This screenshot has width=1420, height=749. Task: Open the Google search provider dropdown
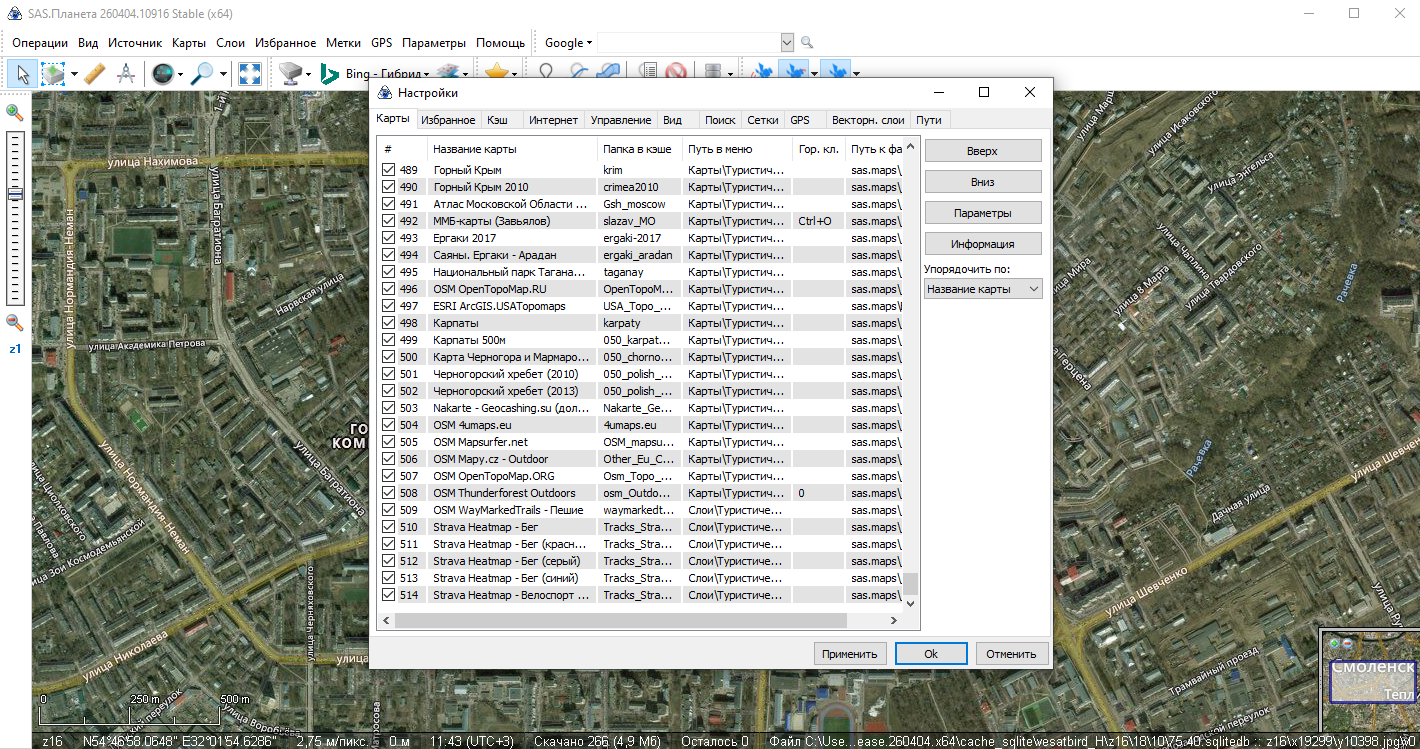pyautogui.click(x=568, y=43)
